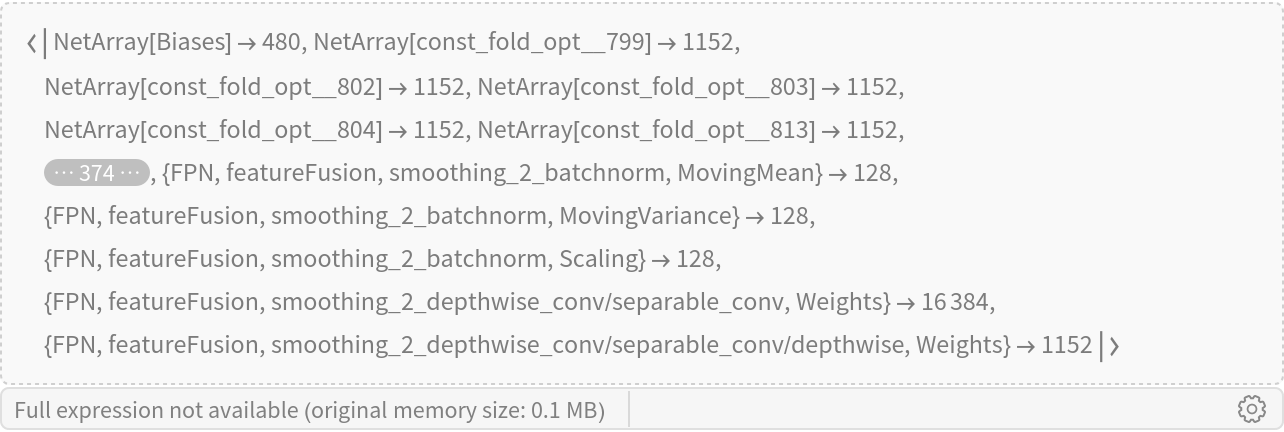Select the NetArray[const_fold_opt__813] key
The image size is (1284, 432).
(x=646, y=130)
